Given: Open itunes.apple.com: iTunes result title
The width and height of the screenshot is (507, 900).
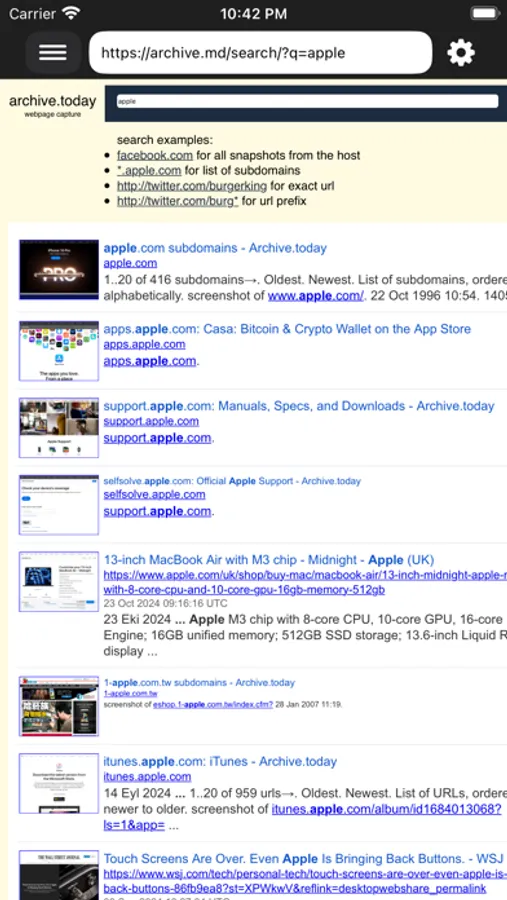Looking at the screenshot, I should (x=220, y=762).
